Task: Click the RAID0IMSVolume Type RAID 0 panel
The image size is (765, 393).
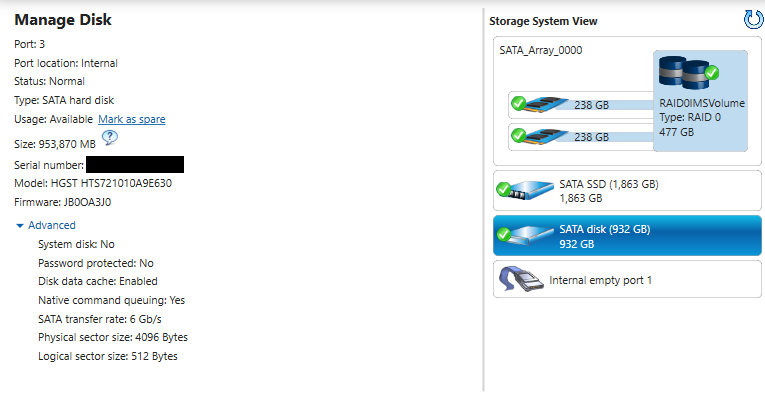Action: [700, 101]
